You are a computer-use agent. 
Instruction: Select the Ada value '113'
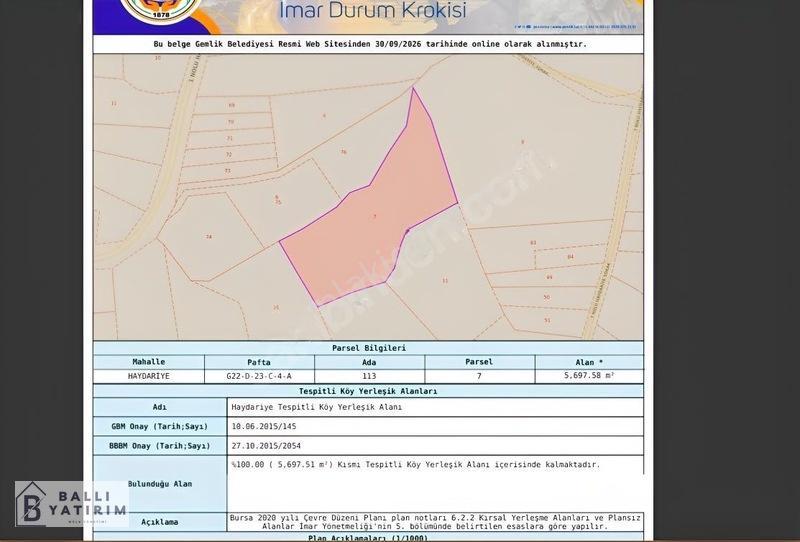pyautogui.click(x=369, y=376)
